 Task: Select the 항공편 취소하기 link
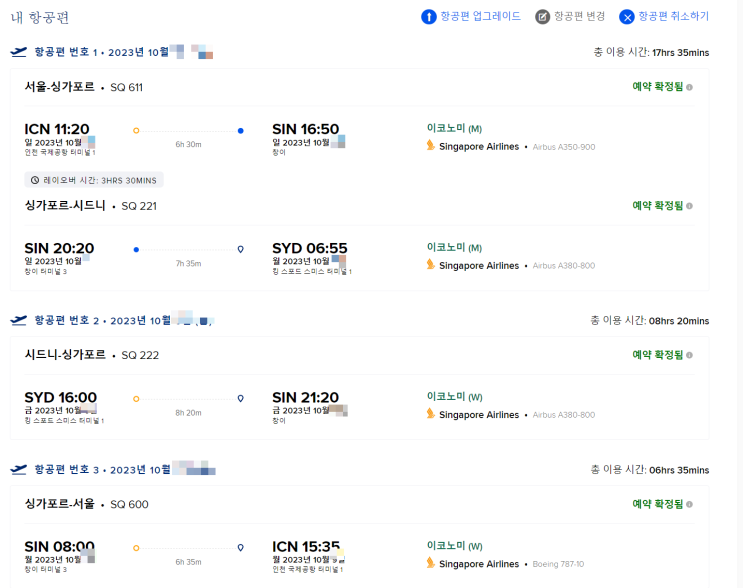tap(673, 17)
